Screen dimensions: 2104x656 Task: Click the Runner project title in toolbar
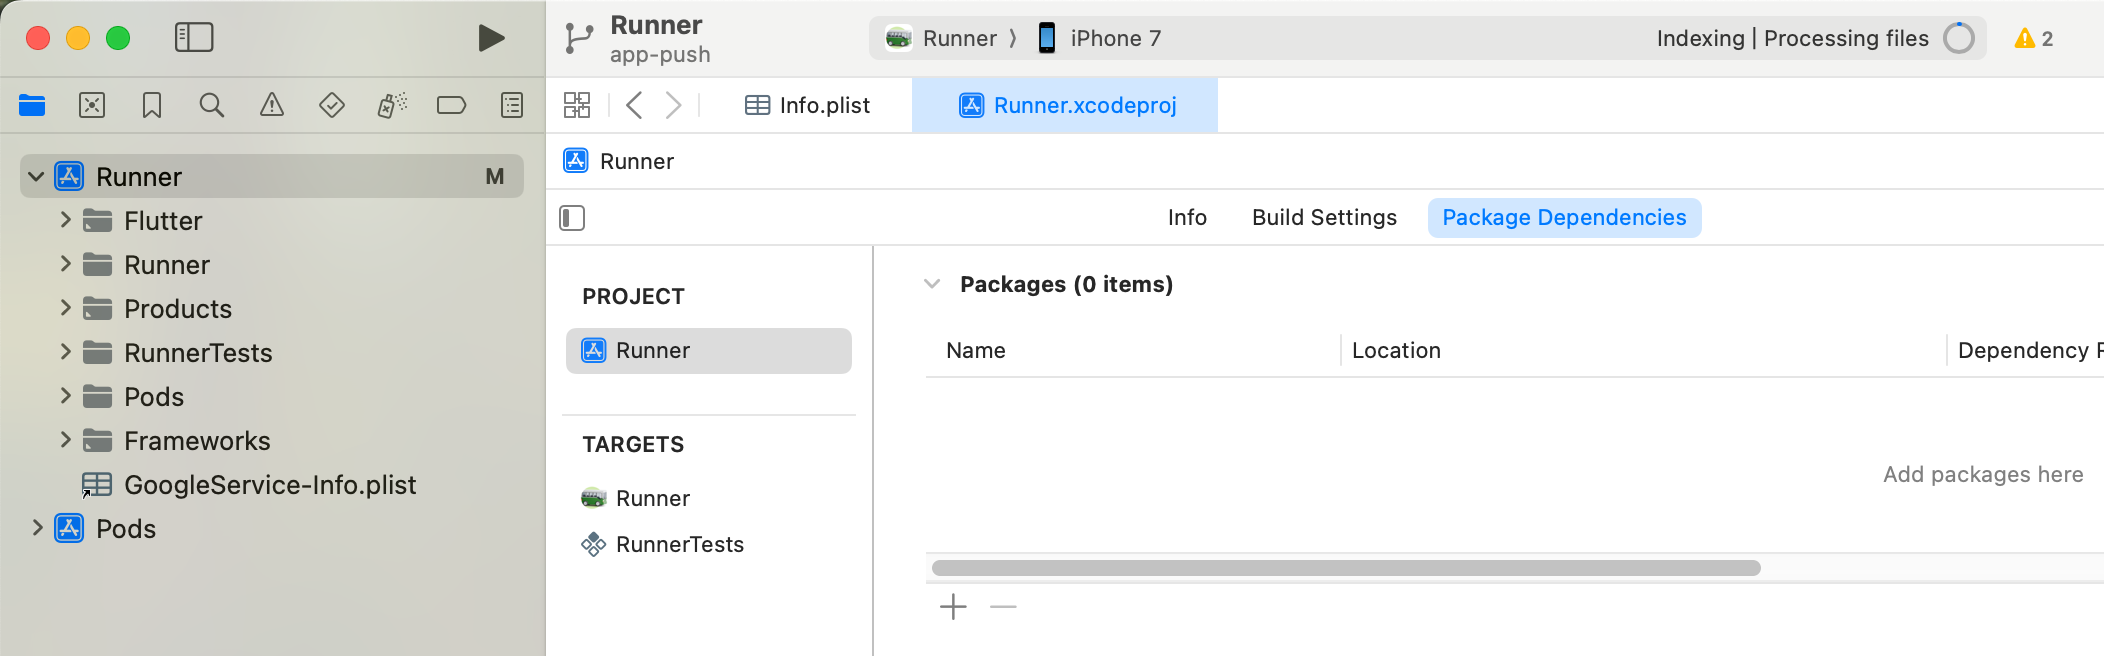[x=656, y=25]
